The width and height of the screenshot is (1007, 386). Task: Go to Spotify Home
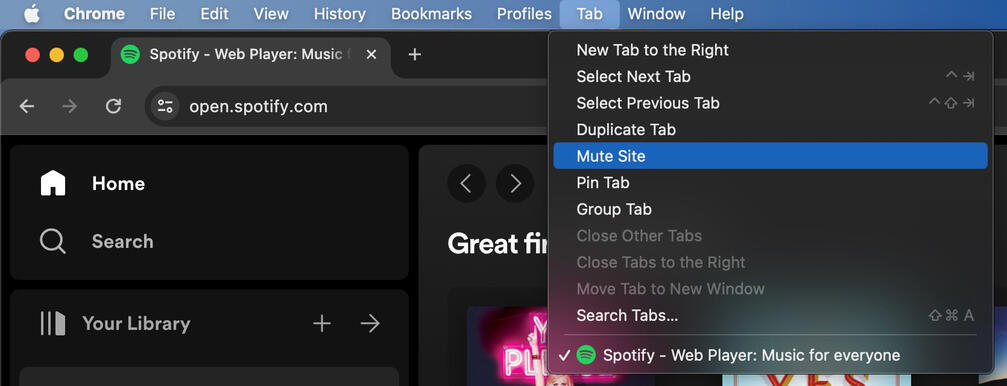click(118, 184)
